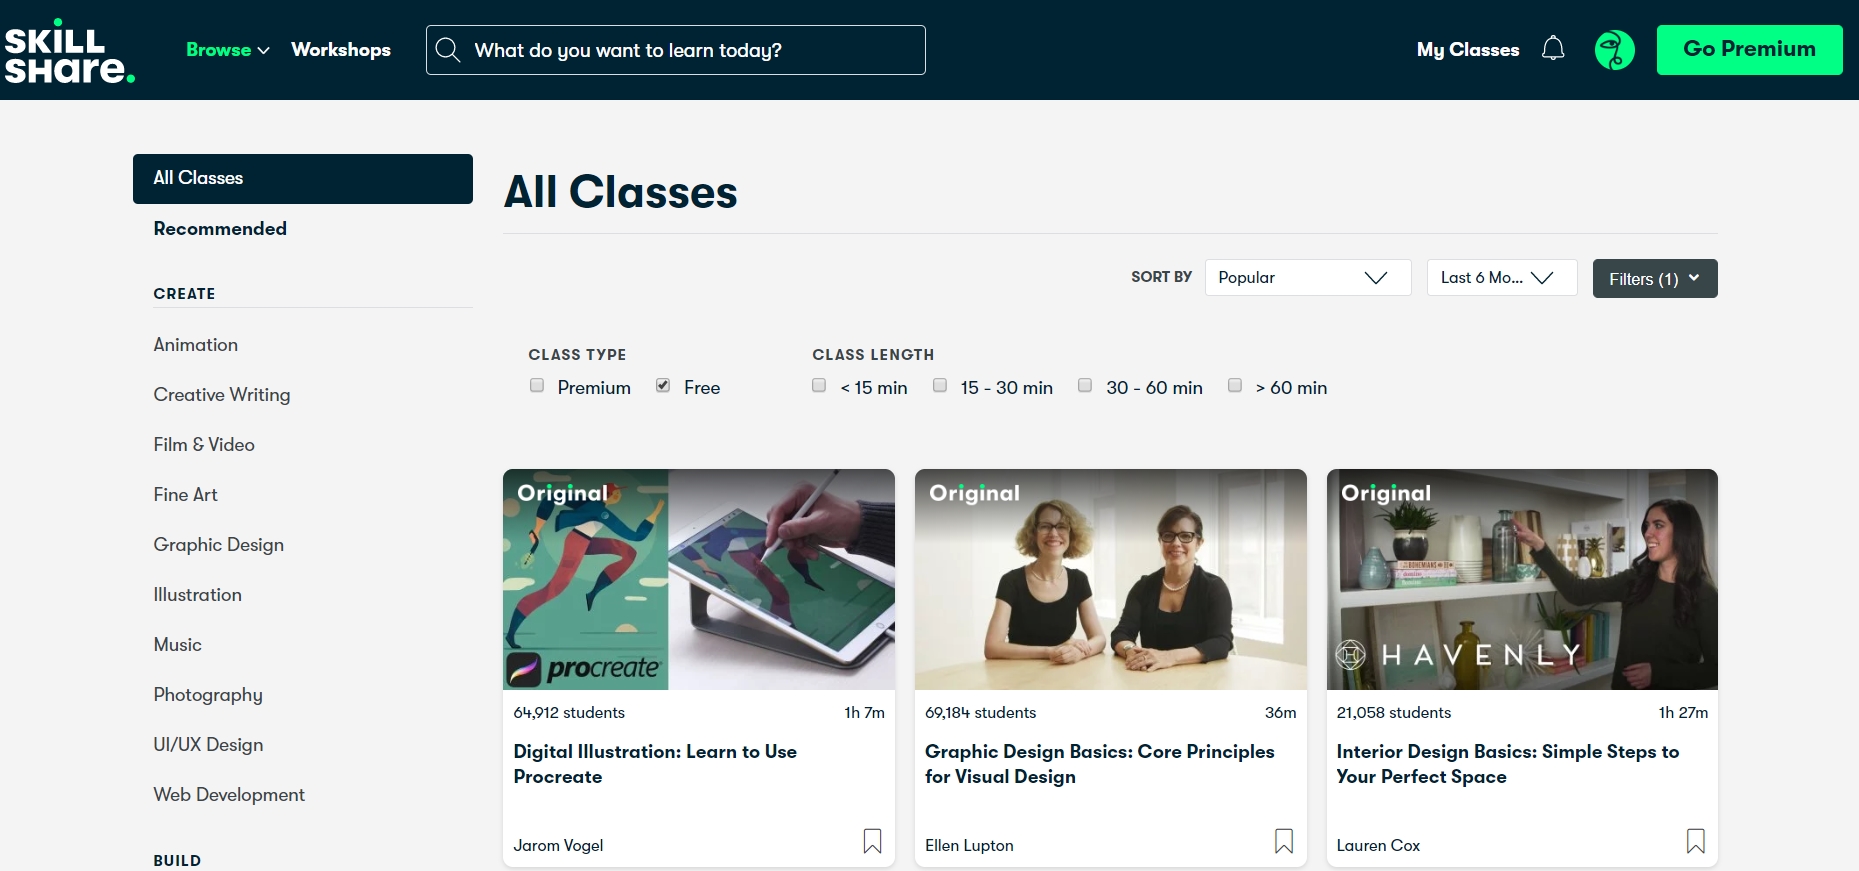Click the Go Premium button
Viewport: 1859px width, 871px height.
pos(1749,50)
